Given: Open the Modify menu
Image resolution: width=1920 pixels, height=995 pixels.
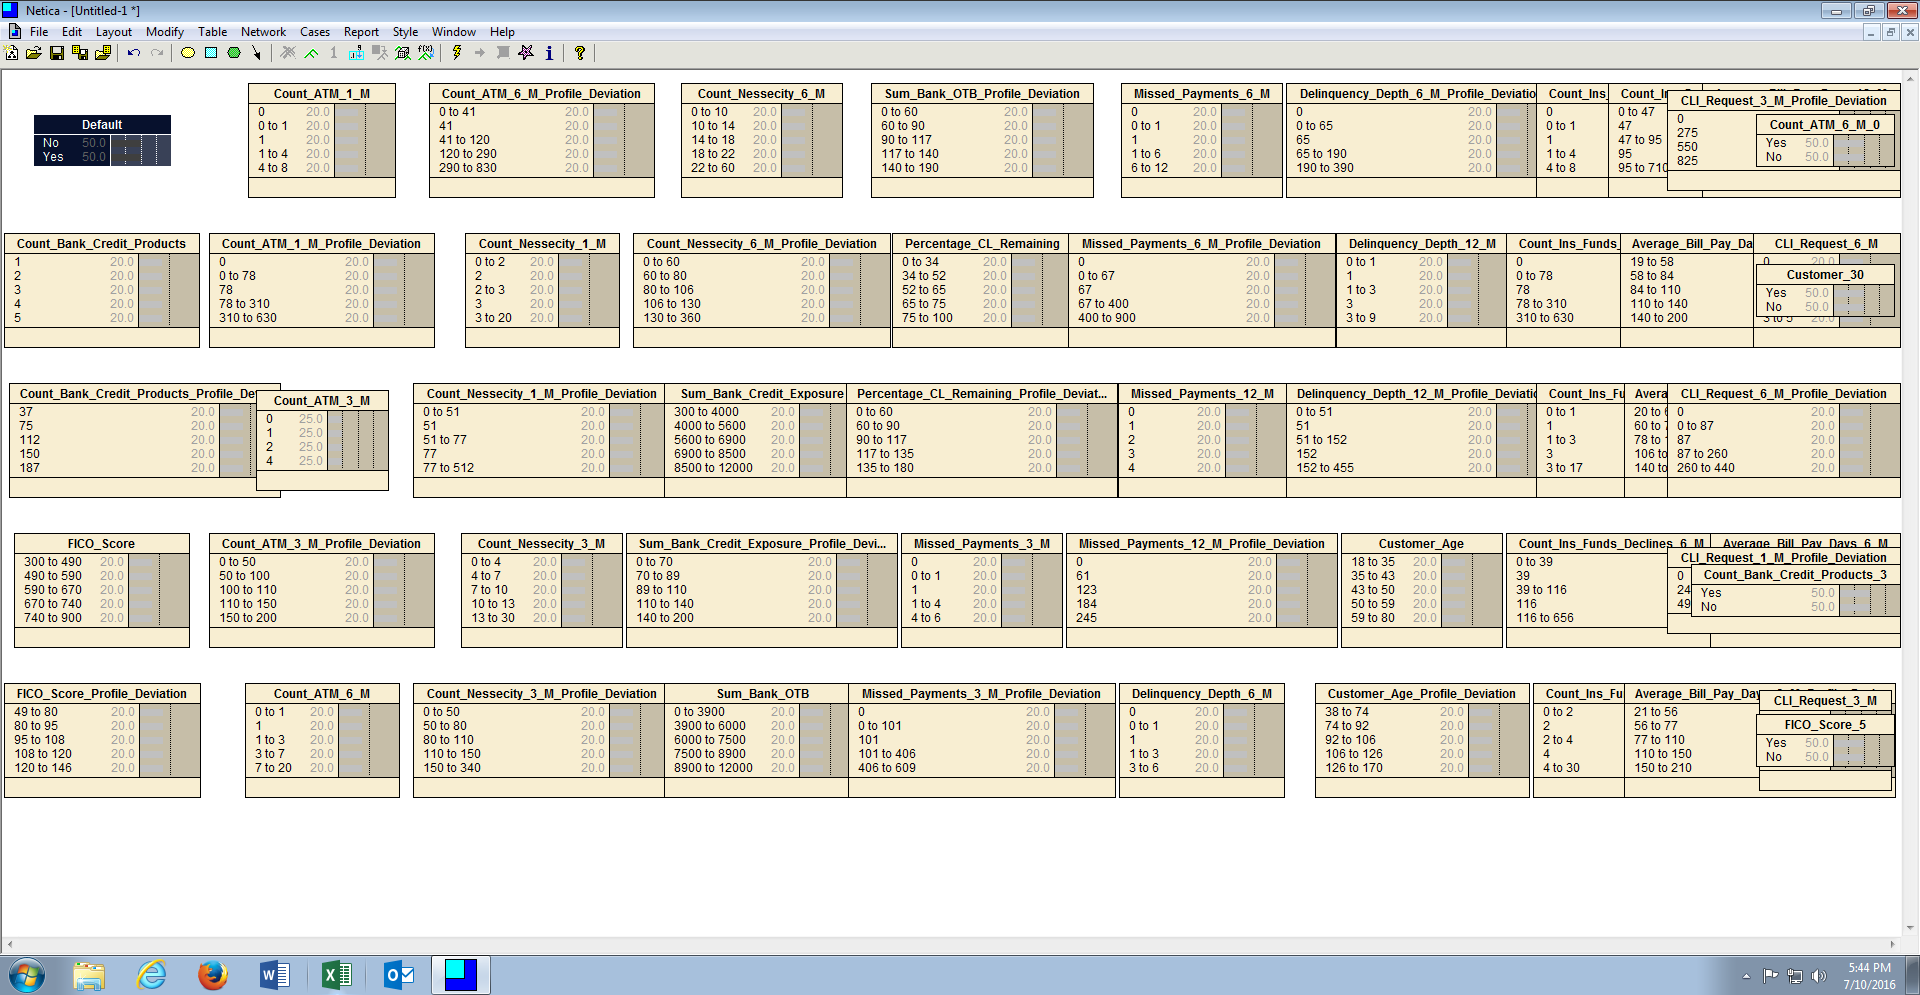Looking at the screenshot, I should pos(165,32).
